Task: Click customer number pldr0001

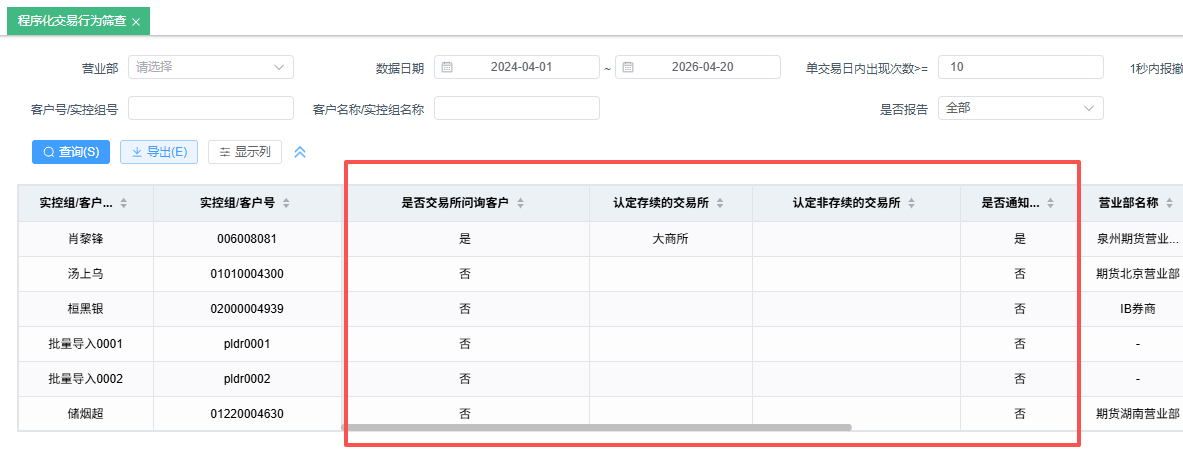Action: pos(247,344)
